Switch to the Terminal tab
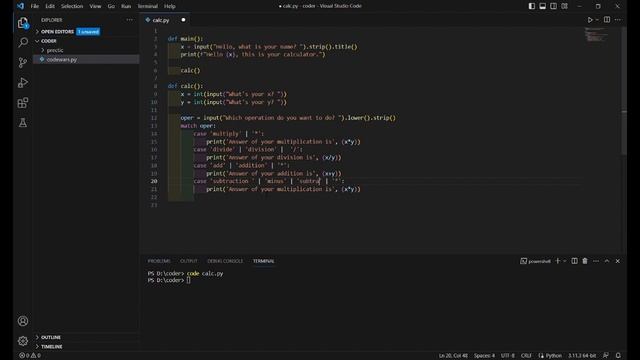 tap(263, 261)
